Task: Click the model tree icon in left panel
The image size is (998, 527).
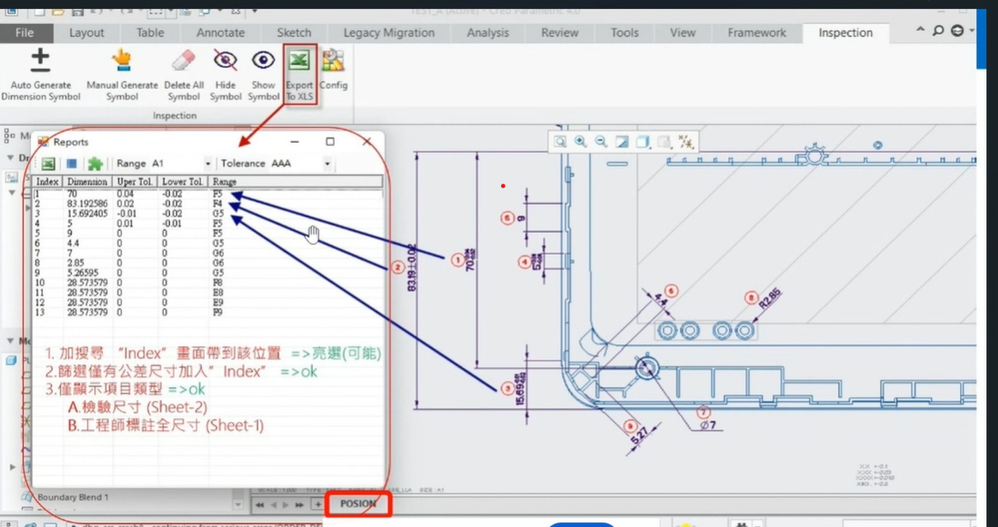Action: click(x=10, y=135)
